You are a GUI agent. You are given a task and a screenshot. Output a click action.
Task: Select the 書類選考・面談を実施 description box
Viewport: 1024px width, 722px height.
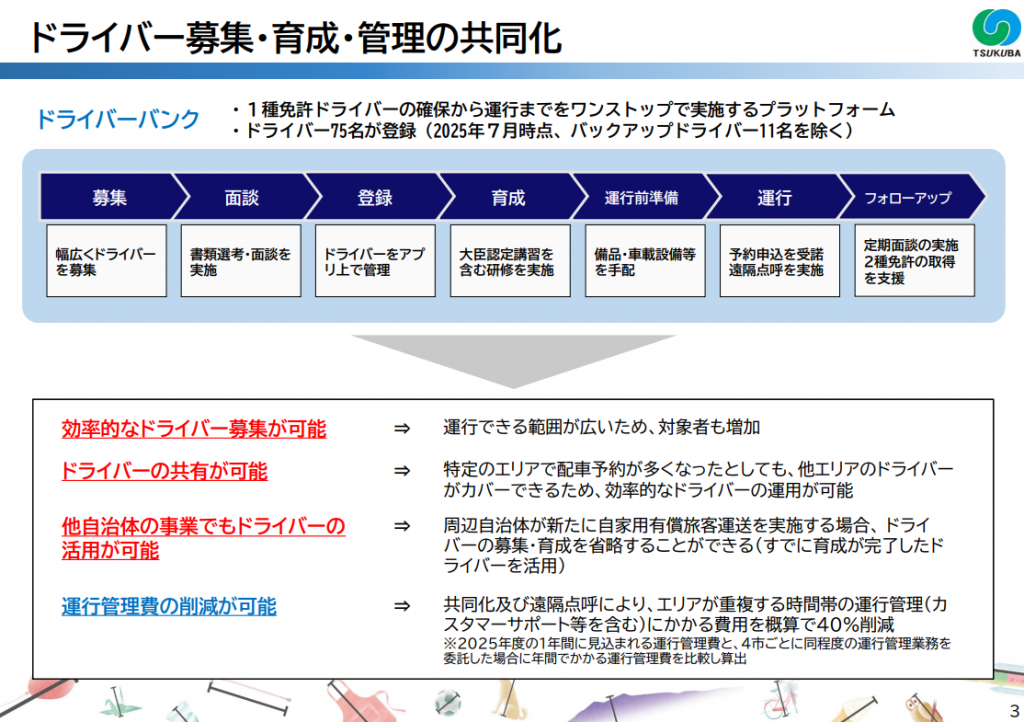240,262
